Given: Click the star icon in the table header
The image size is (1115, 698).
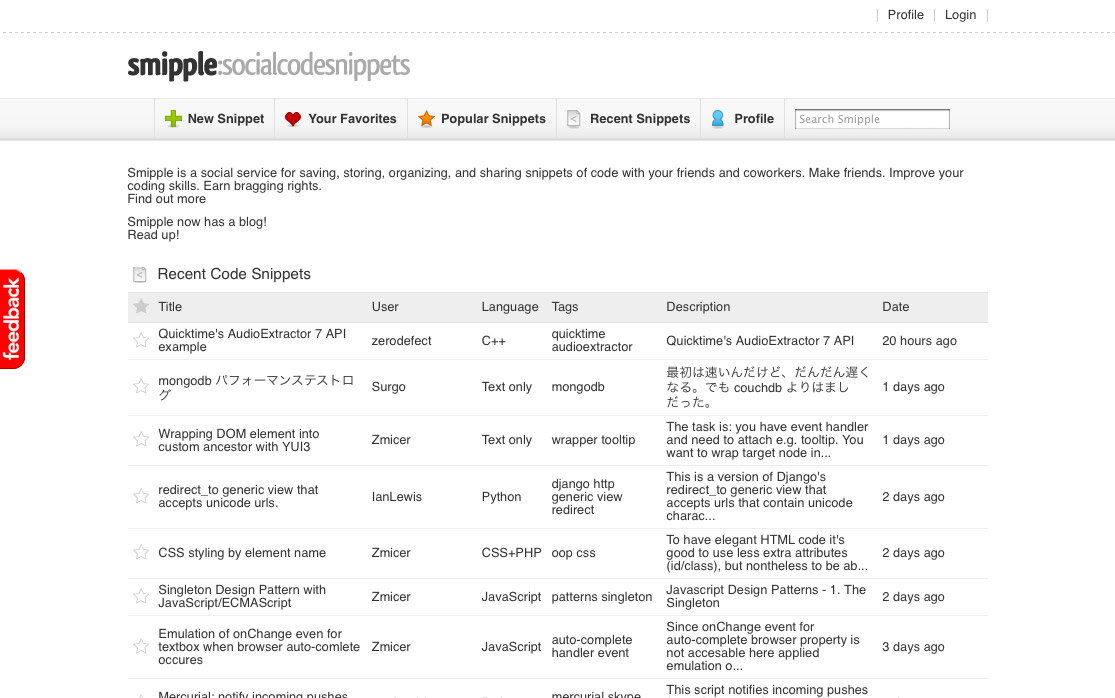Looking at the screenshot, I should coord(141,306).
